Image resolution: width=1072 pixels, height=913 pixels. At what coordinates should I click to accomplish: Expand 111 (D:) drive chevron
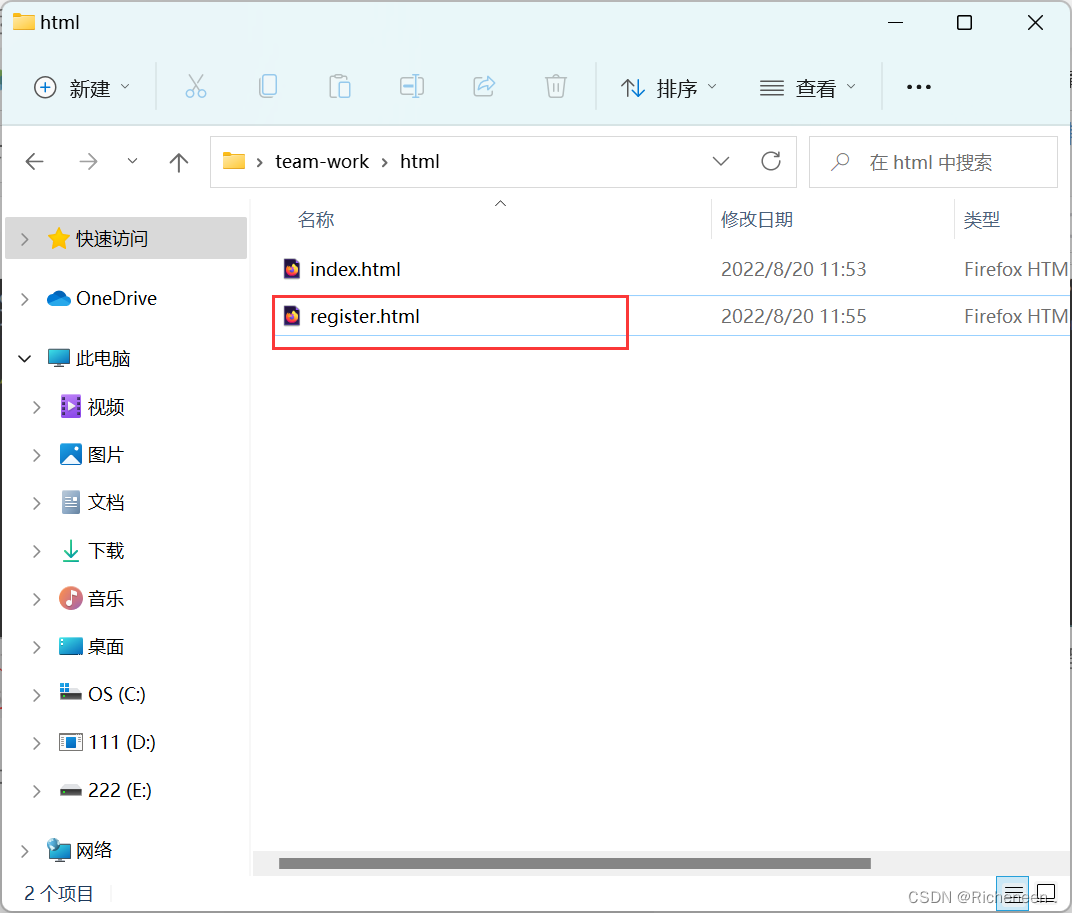[x=37, y=743]
